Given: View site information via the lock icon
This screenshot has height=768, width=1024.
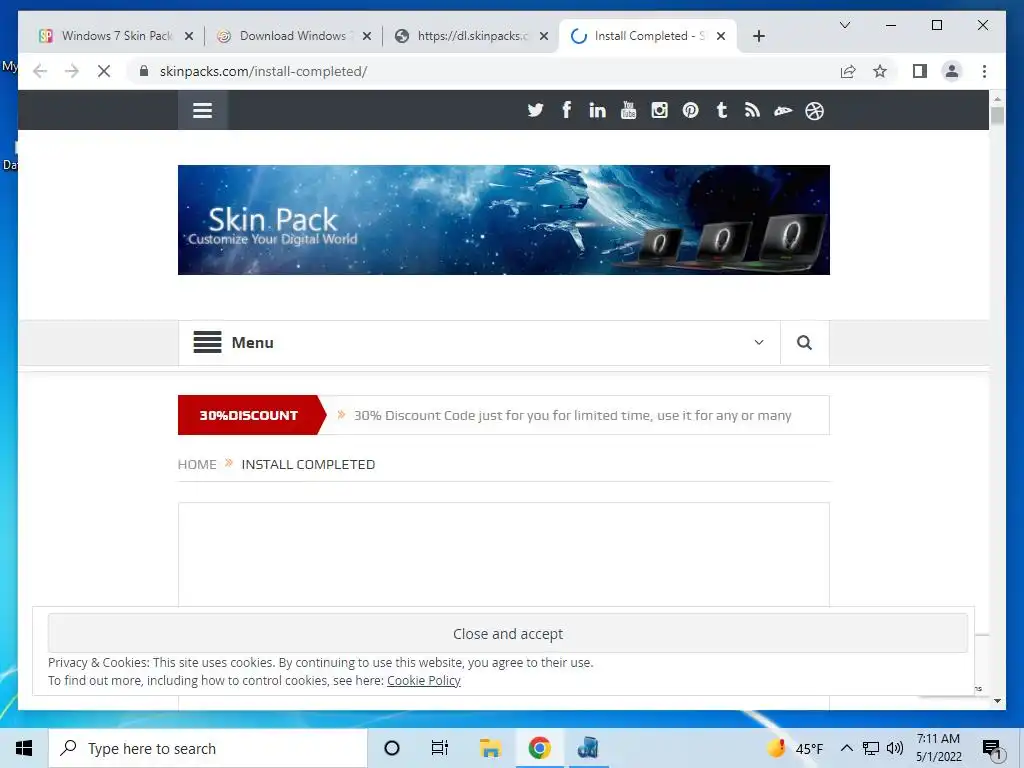Looking at the screenshot, I should pyautogui.click(x=144, y=71).
